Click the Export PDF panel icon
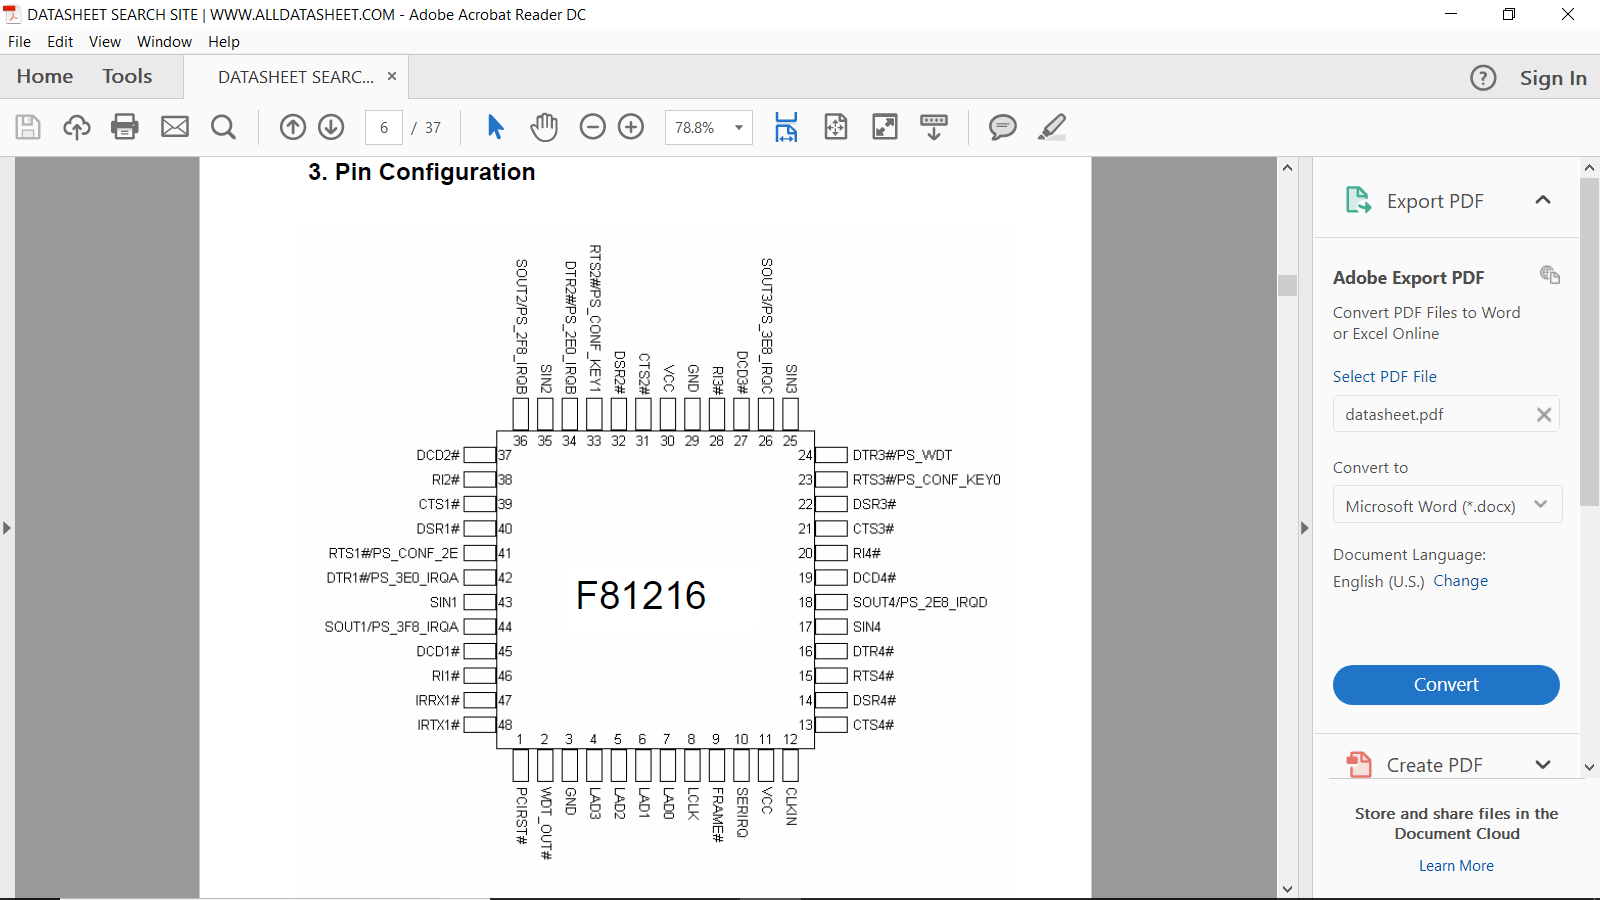Screen dimensions: 1600x900 1358,201
